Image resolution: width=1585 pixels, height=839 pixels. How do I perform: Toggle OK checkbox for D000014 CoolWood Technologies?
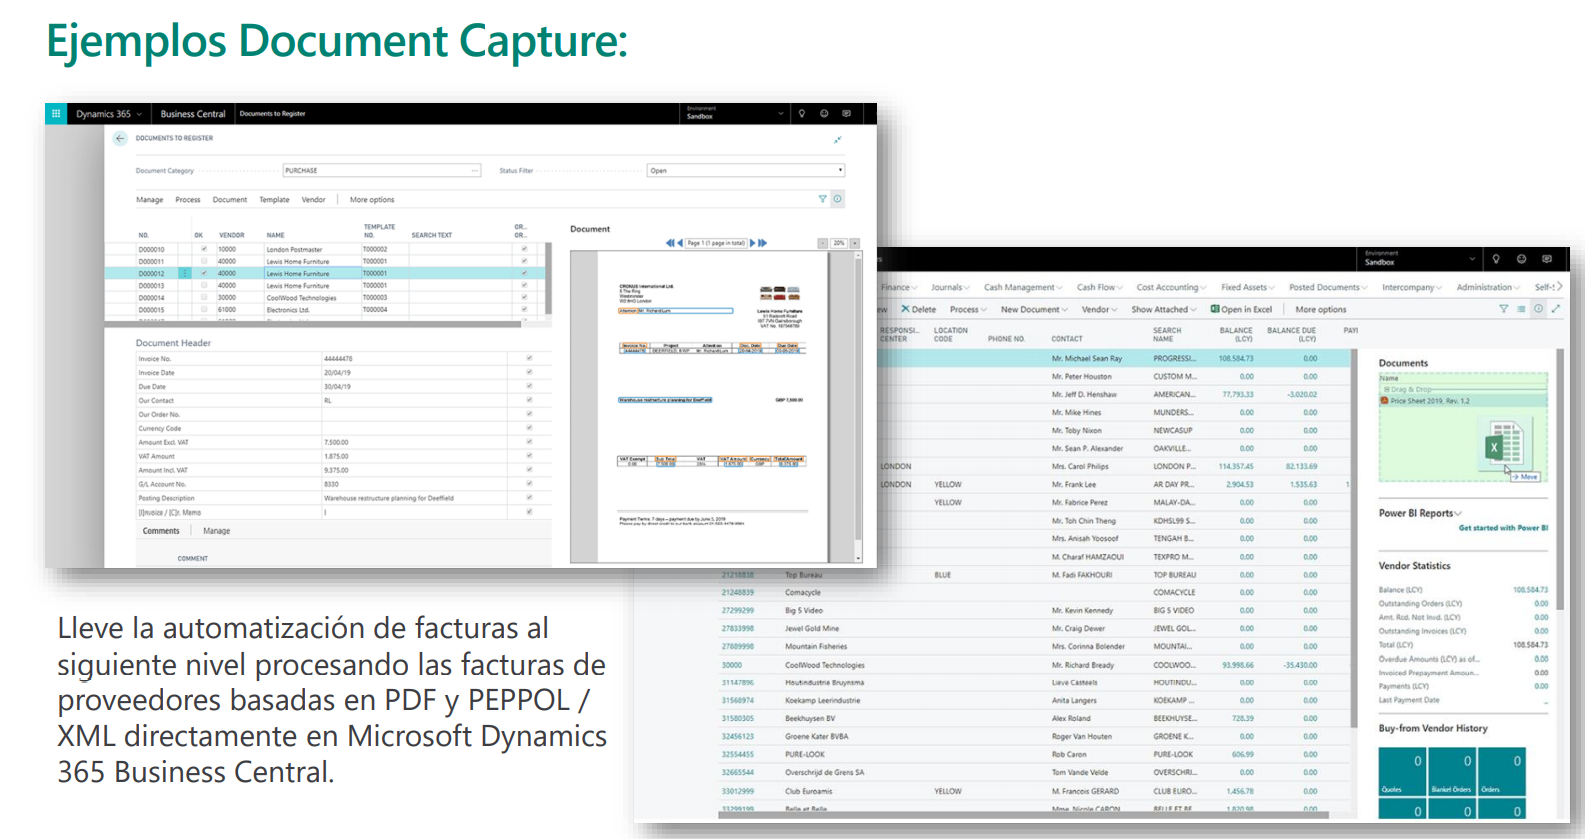click(204, 297)
